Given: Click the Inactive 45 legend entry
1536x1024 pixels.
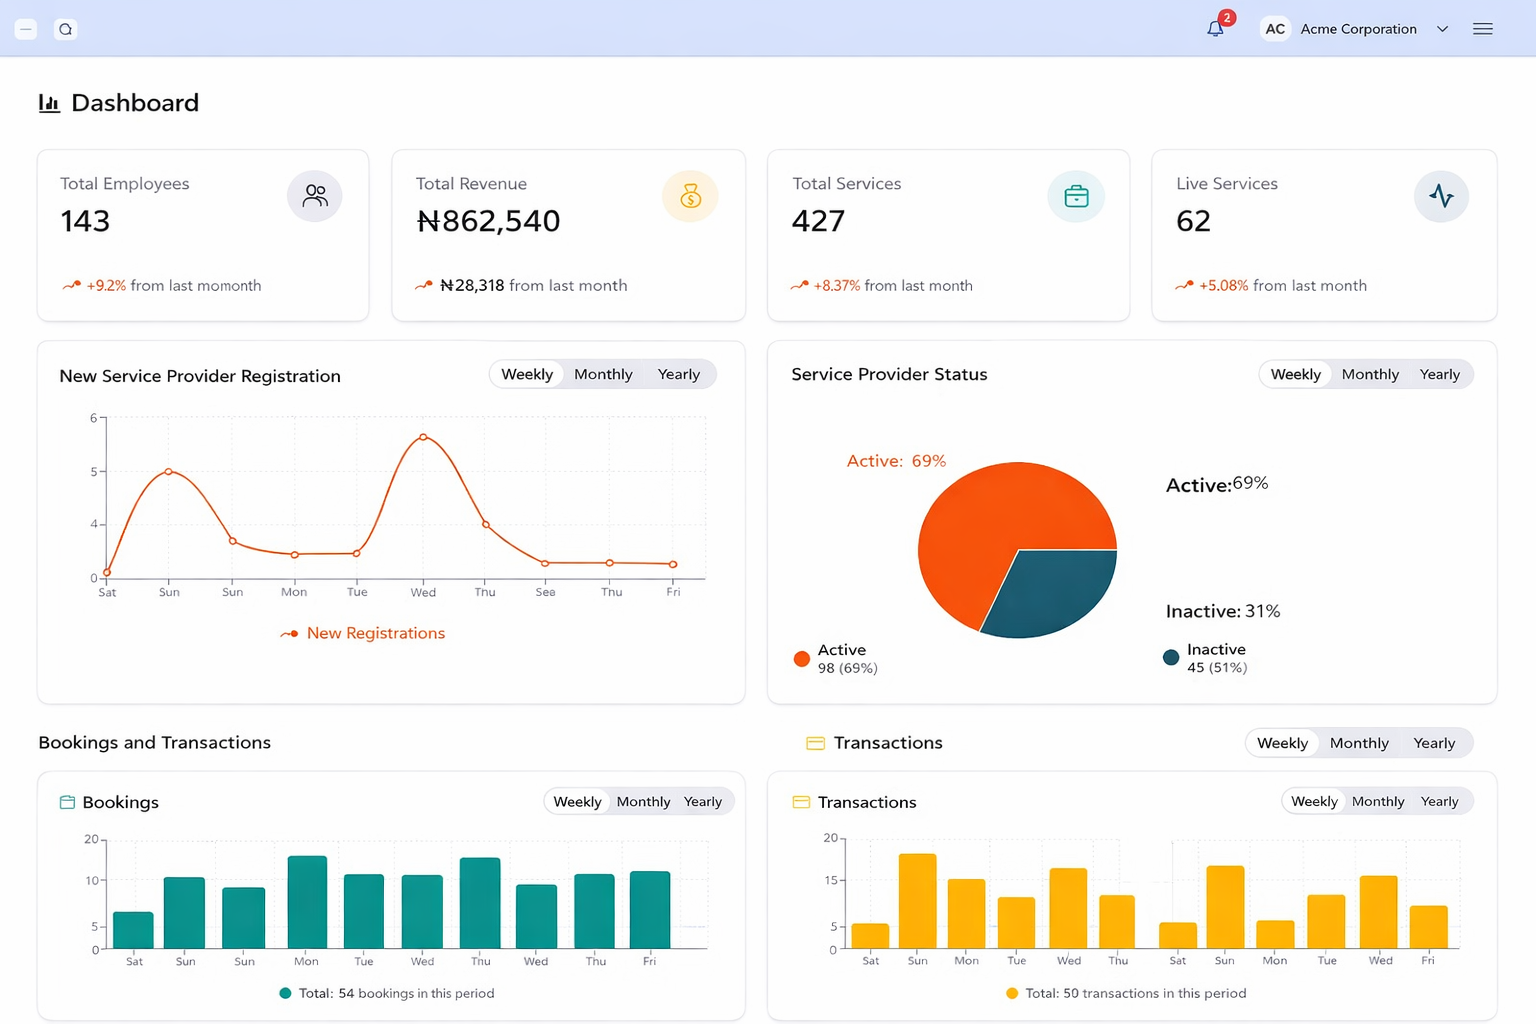Looking at the screenshot, I should click(x=1215, y=657).
